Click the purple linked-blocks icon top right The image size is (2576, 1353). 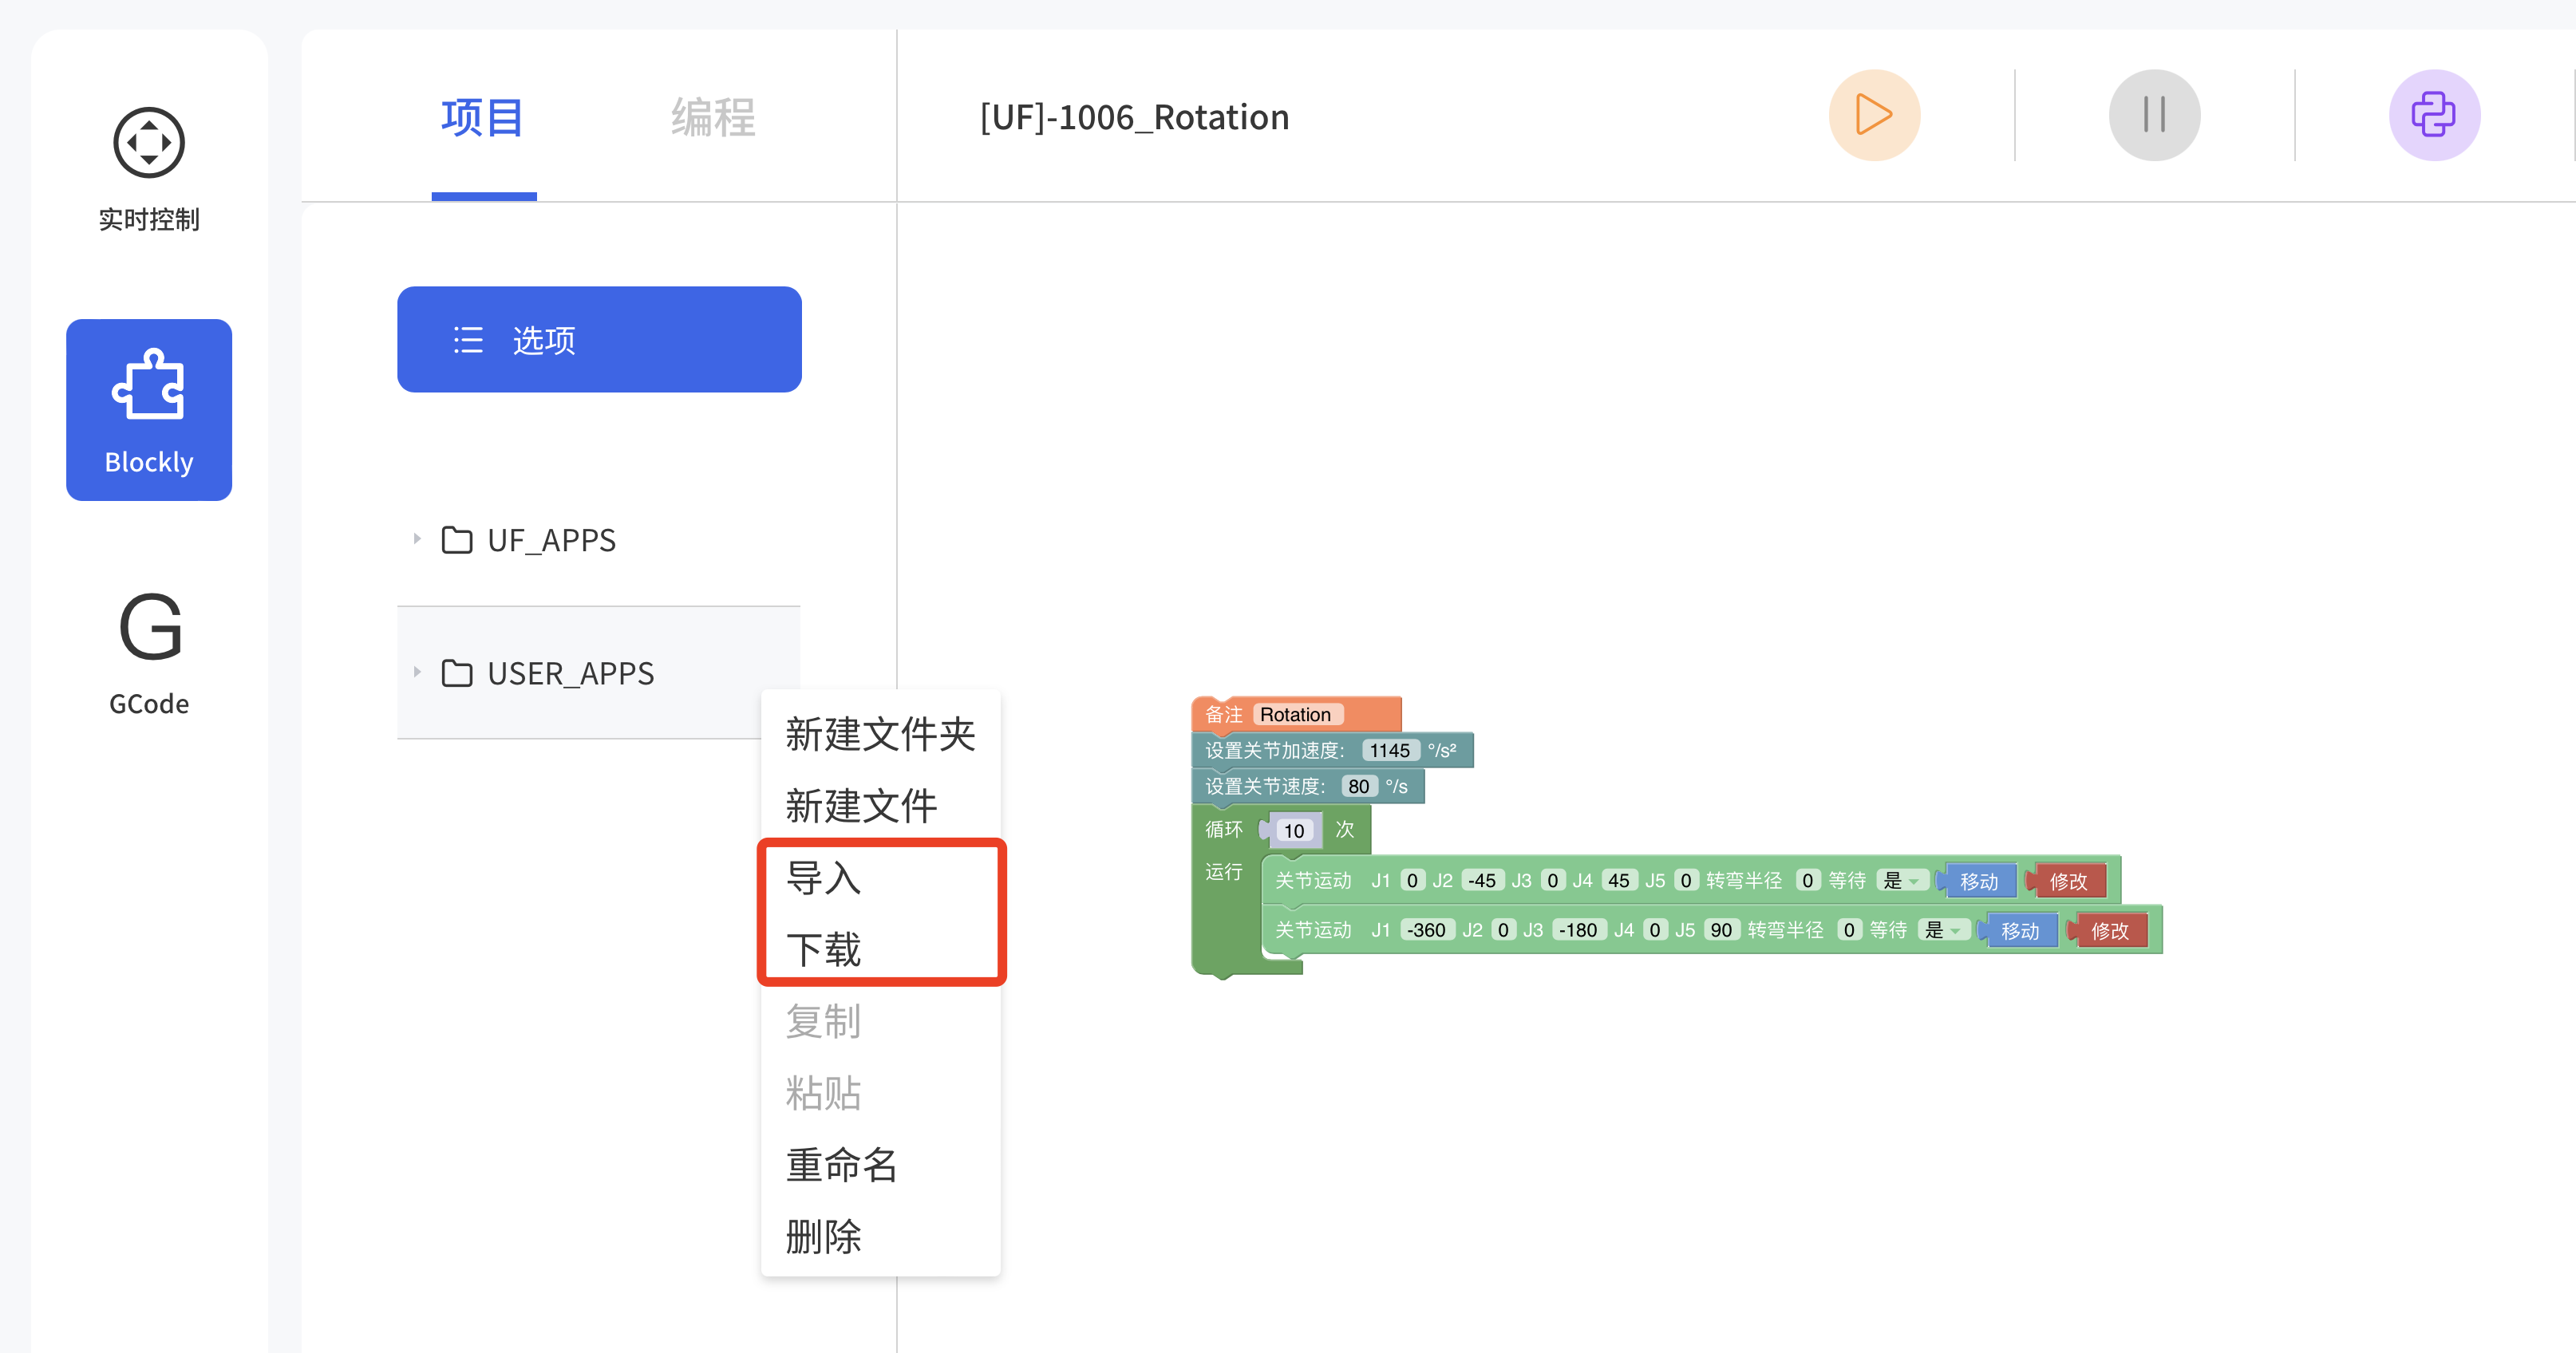[x=2435, y=115]
